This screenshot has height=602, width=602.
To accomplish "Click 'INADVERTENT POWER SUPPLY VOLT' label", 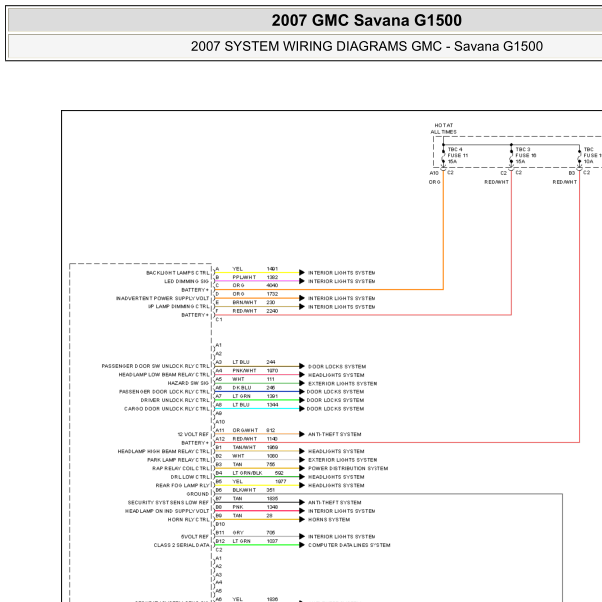I will [162, 298].
